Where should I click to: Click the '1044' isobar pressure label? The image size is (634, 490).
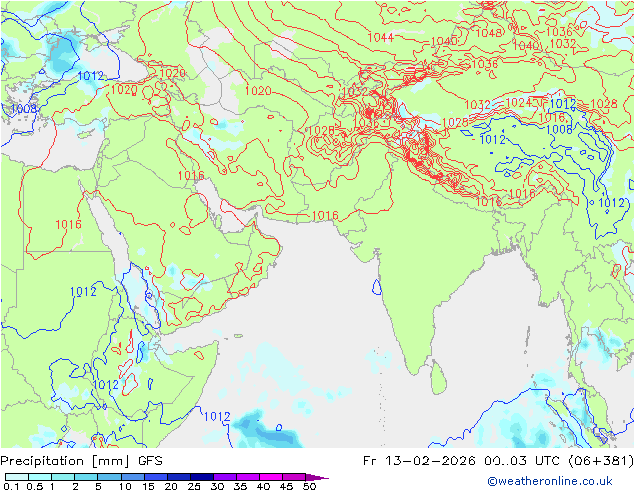(380, 38)
